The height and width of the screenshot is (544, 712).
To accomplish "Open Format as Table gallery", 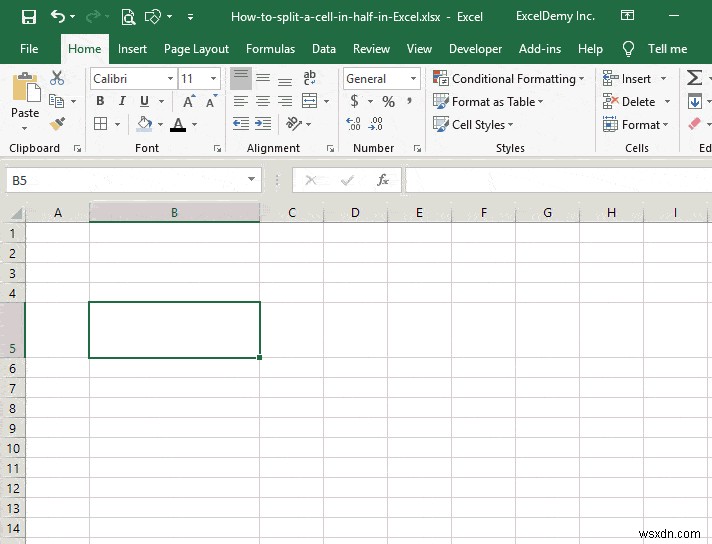I will coord(488,101).
